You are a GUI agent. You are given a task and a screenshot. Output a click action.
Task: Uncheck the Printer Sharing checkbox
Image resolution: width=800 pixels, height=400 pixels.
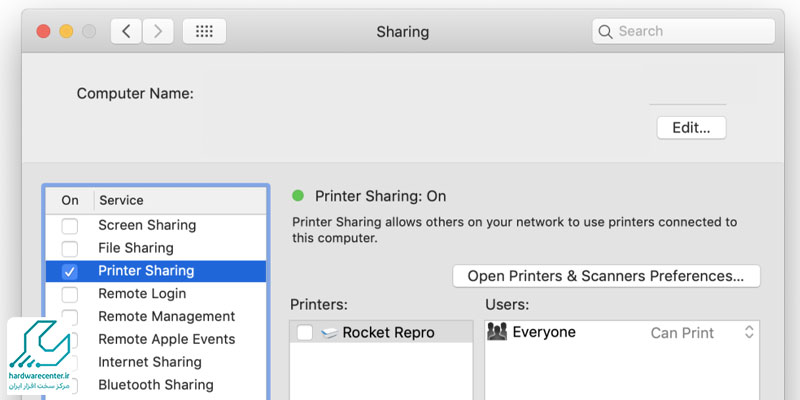[70, 271]
